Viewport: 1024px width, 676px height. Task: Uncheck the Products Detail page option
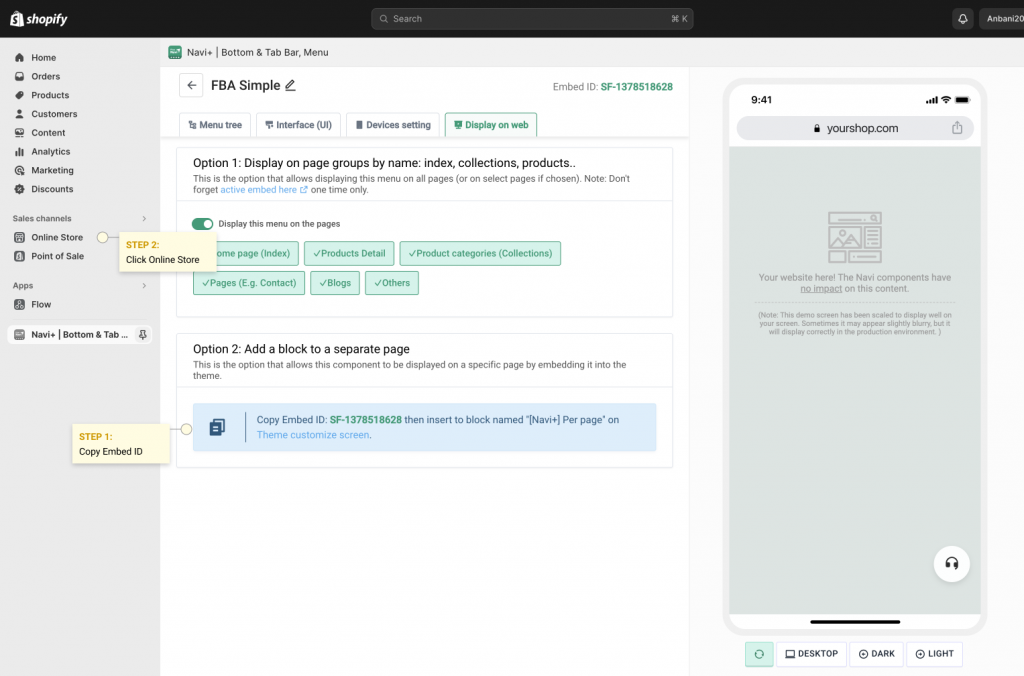349,254
